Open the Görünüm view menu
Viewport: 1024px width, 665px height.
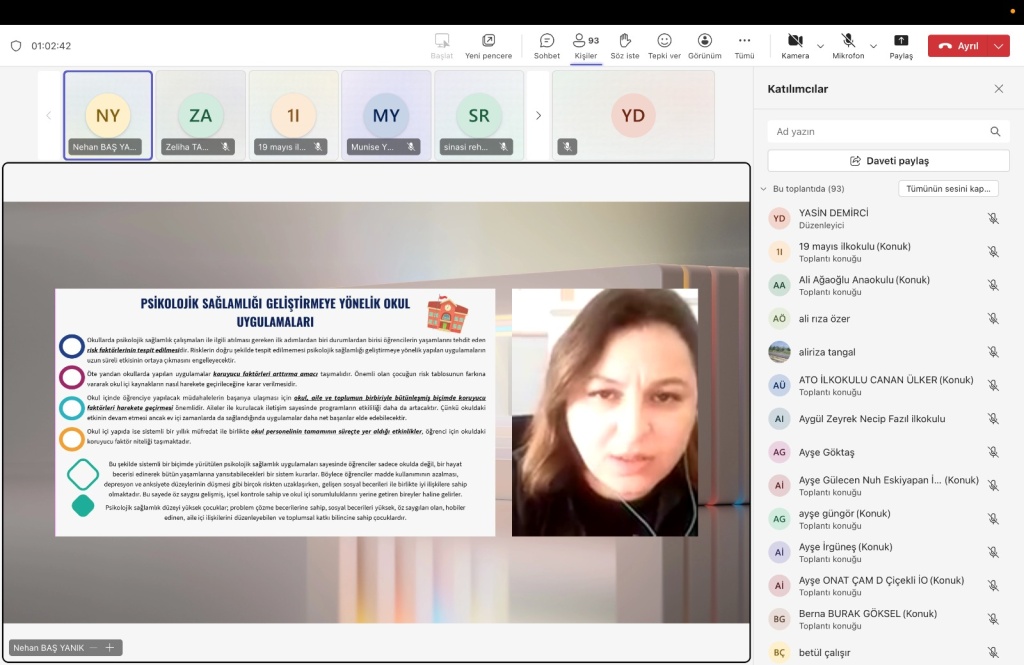coord(704,45)
